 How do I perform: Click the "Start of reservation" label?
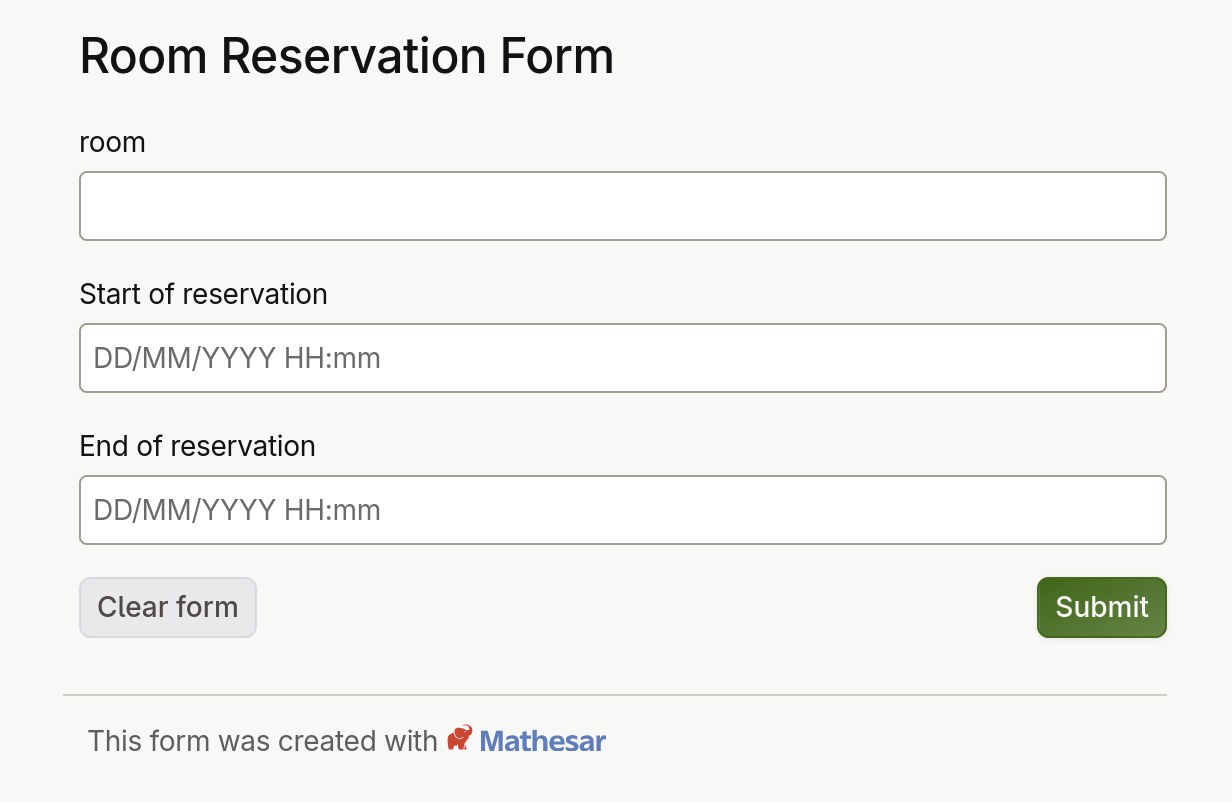point(203,294)
